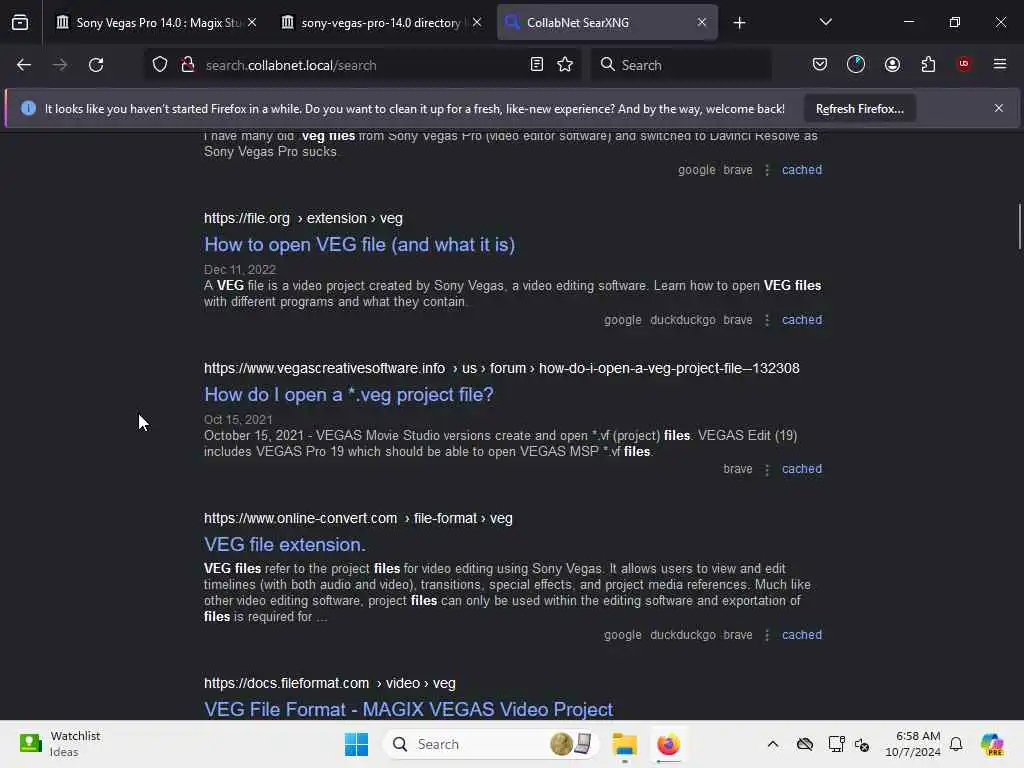1024x768 pixels.
Task: Show hidden tray icons chevron
Action: click(773, 744)
